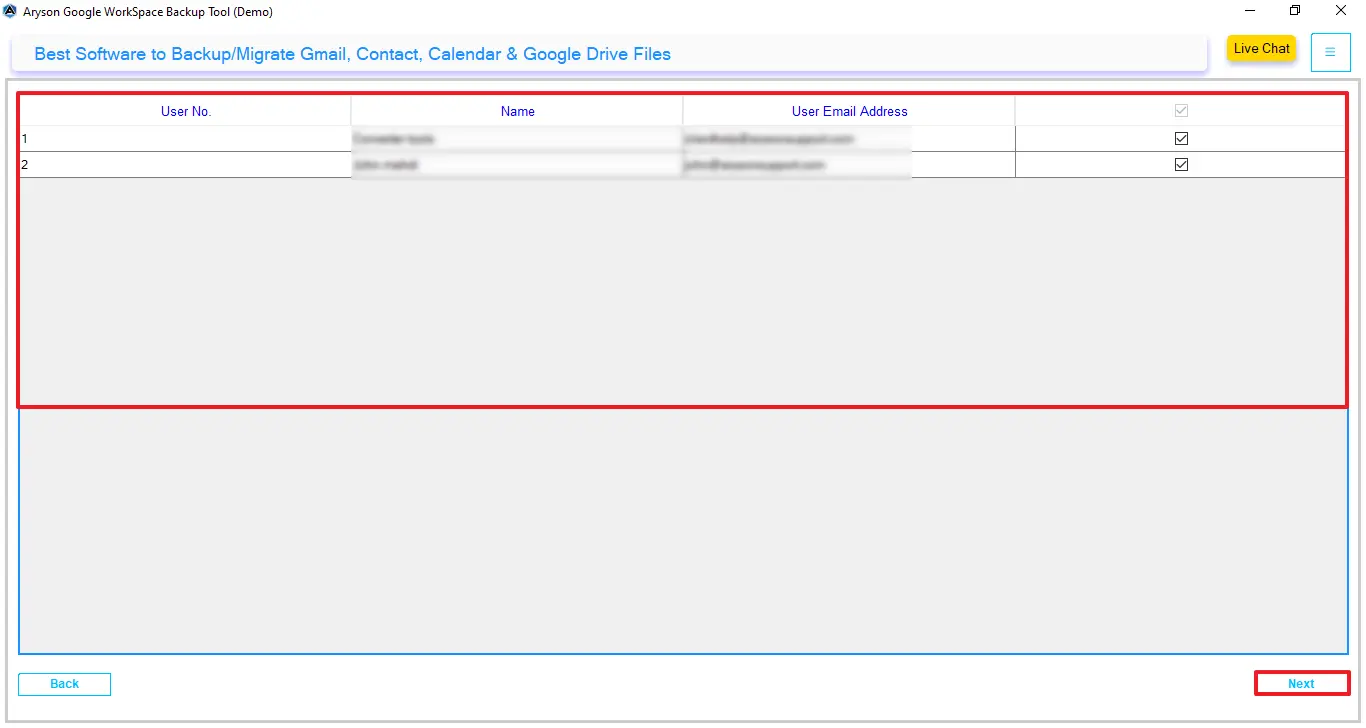This screenshot has width=1366, height=728.
Task: Click the User Email Address column header
Action: coord(849,110)
